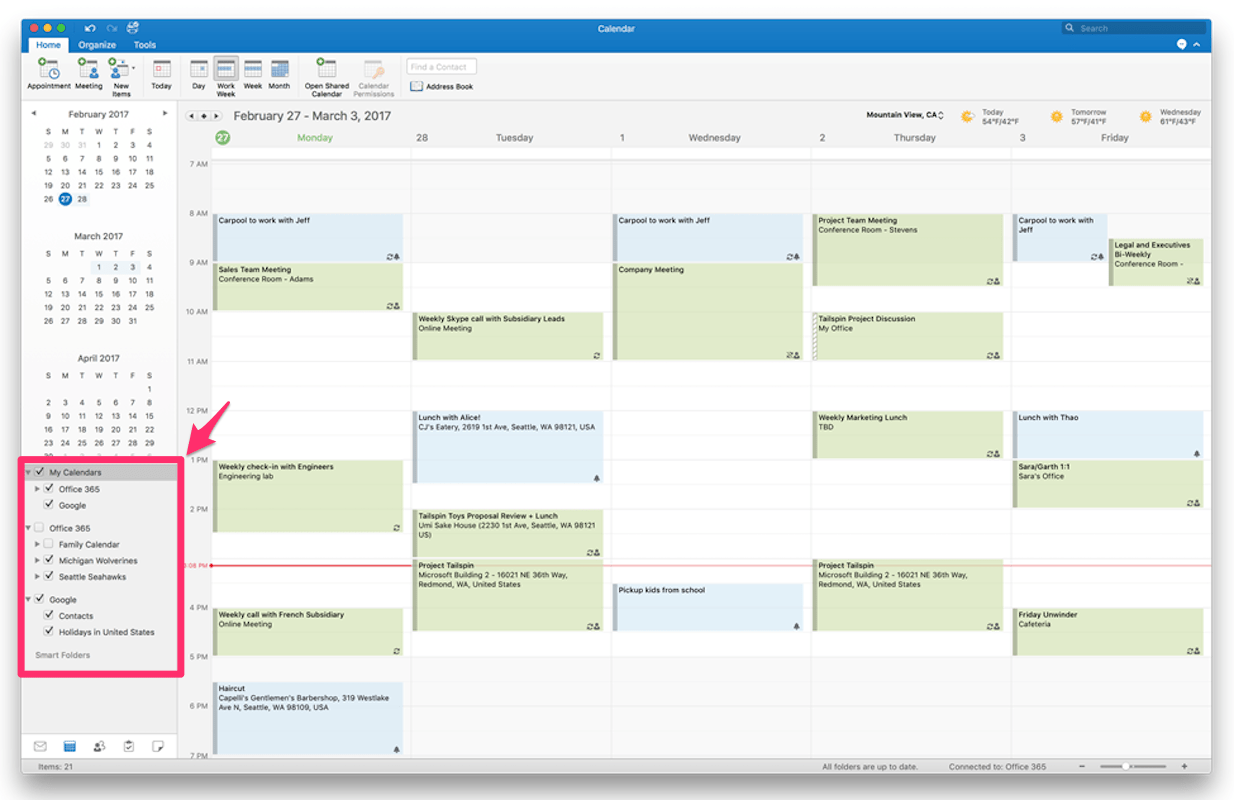Open the Notes view
Viewport: 1234px width, 800px height.
click(157, 745)
